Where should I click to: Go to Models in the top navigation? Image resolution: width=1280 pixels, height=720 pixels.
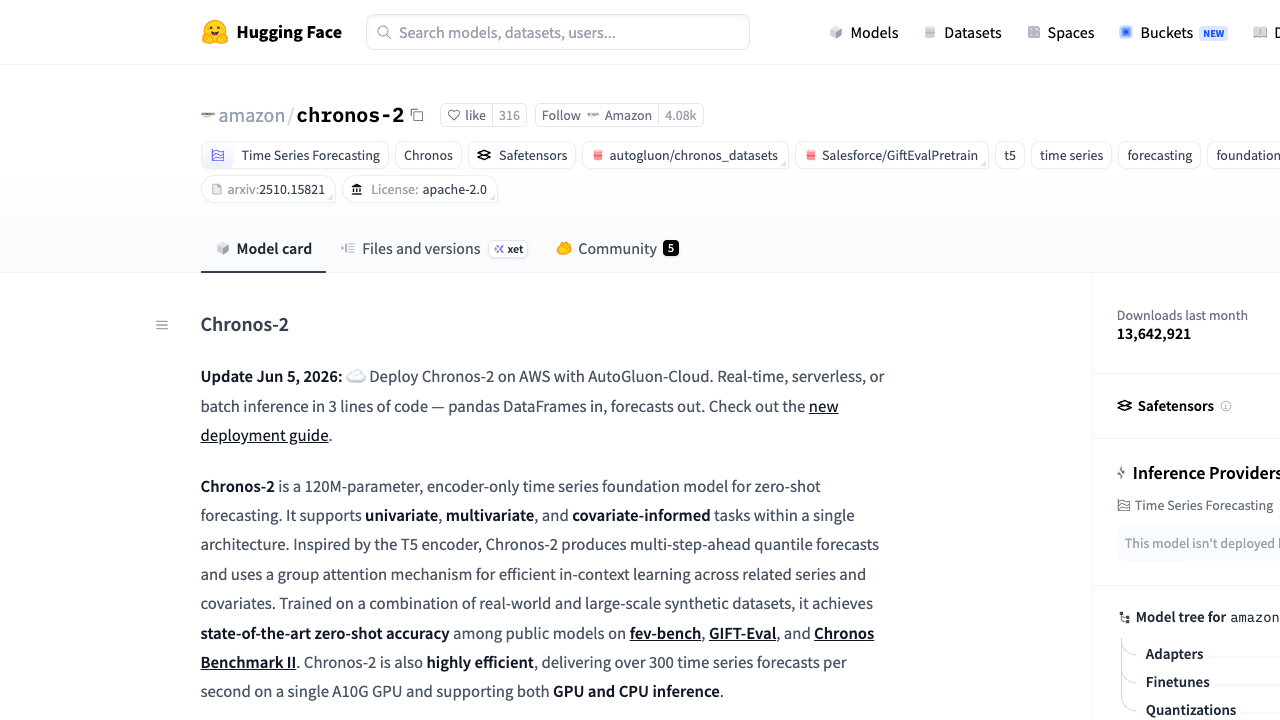click(864, 32)
